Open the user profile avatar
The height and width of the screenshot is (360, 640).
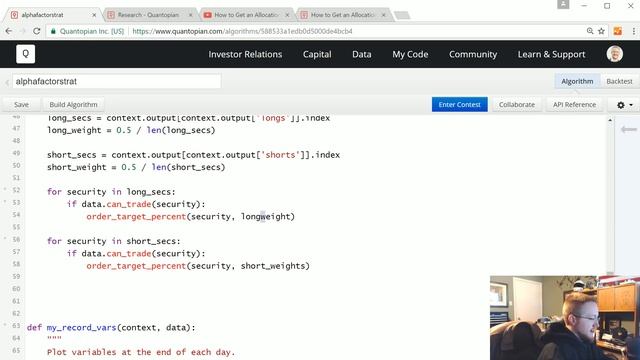click(x=614, y=54)
